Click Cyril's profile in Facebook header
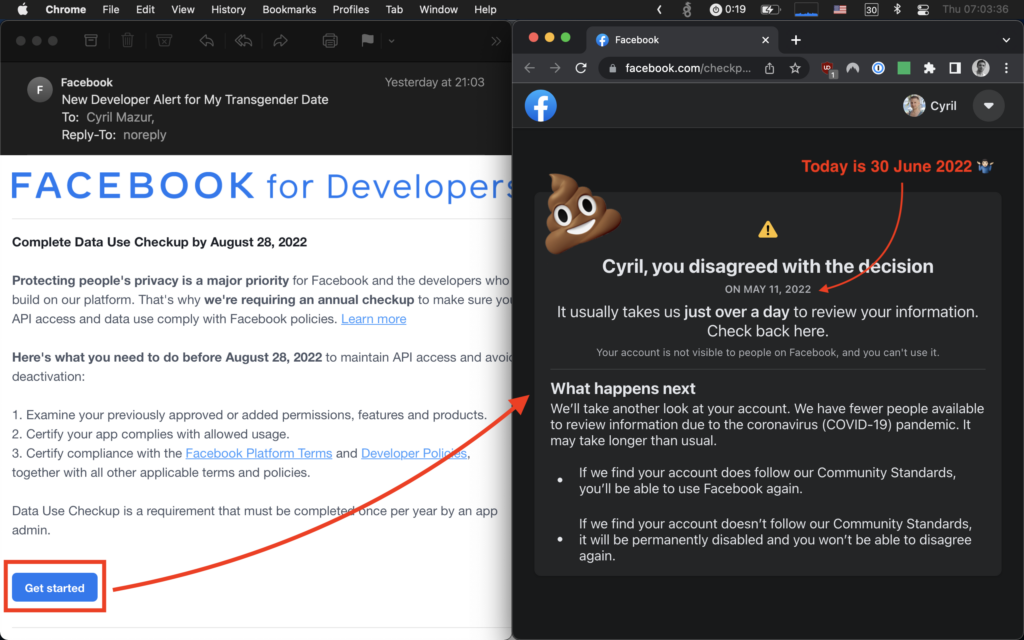 [x=930, y=106]
